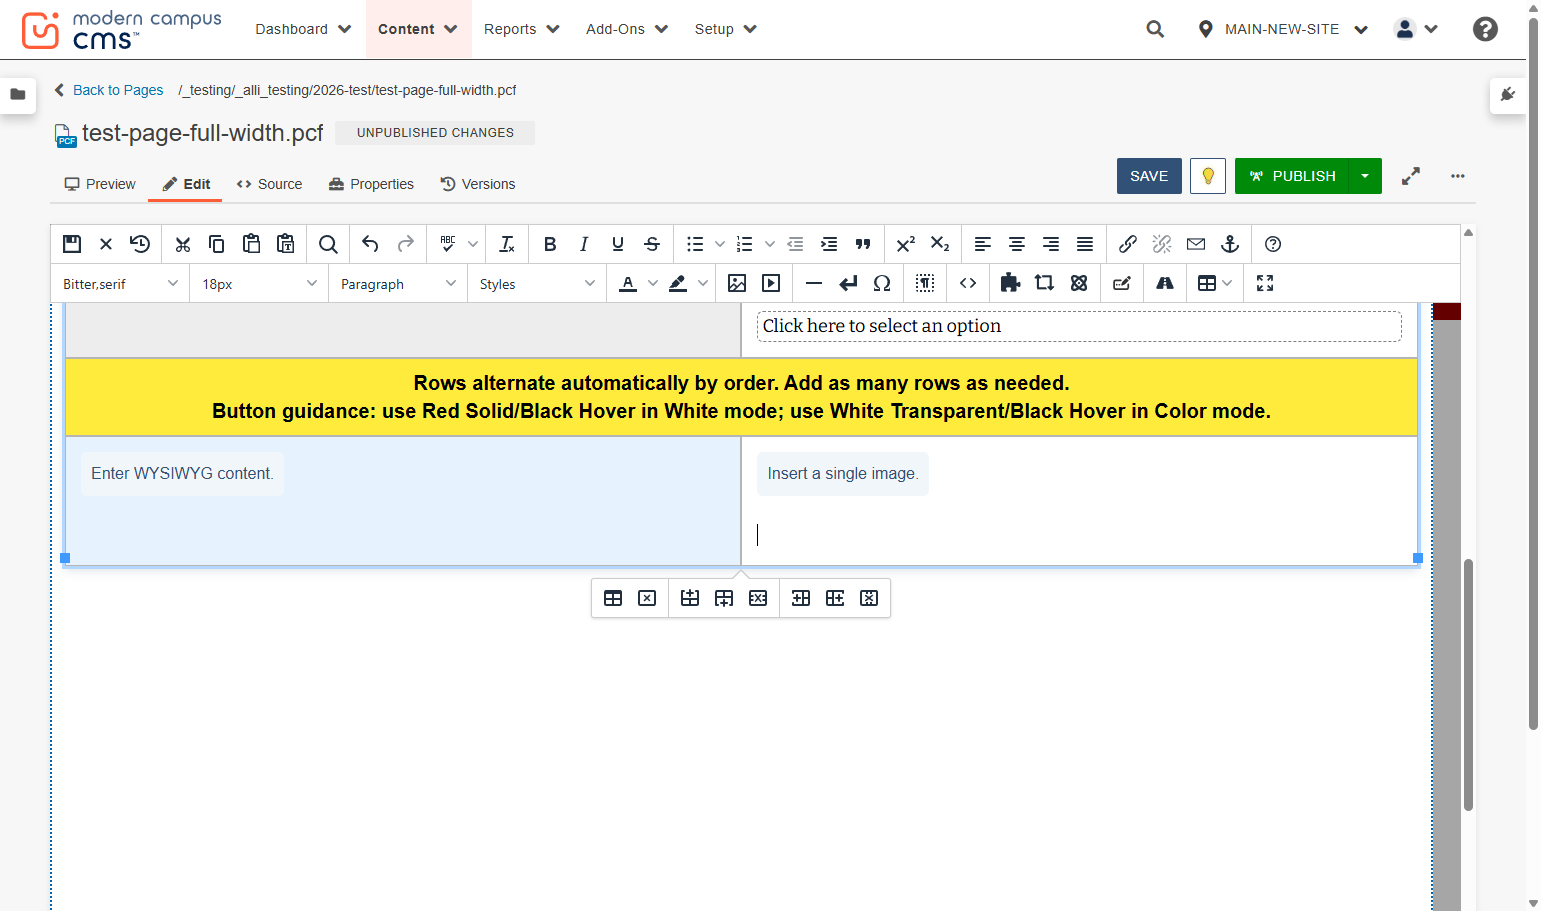Open the background highlight color arrow
The width and height of the screenshot is (1541, 911).
tap(703, 283)
